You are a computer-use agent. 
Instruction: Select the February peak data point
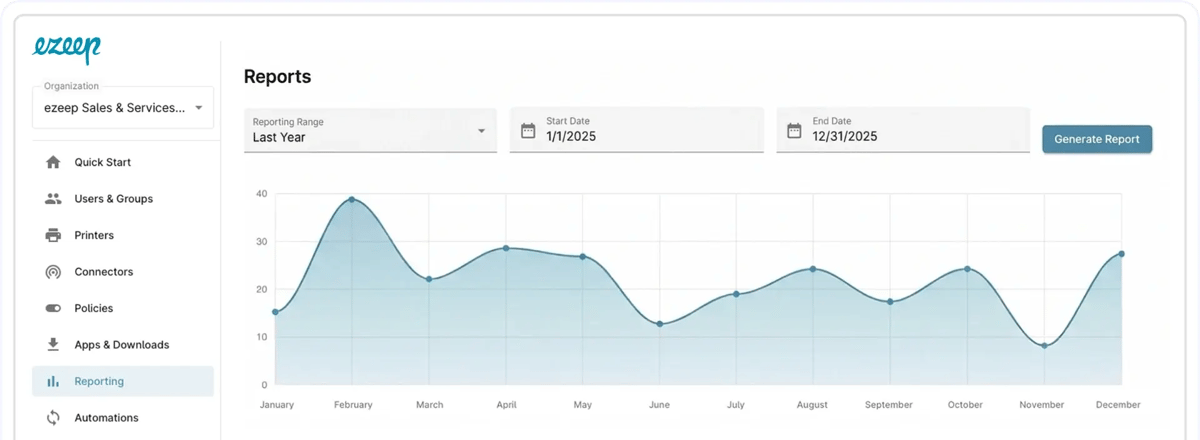pos(351,199)
